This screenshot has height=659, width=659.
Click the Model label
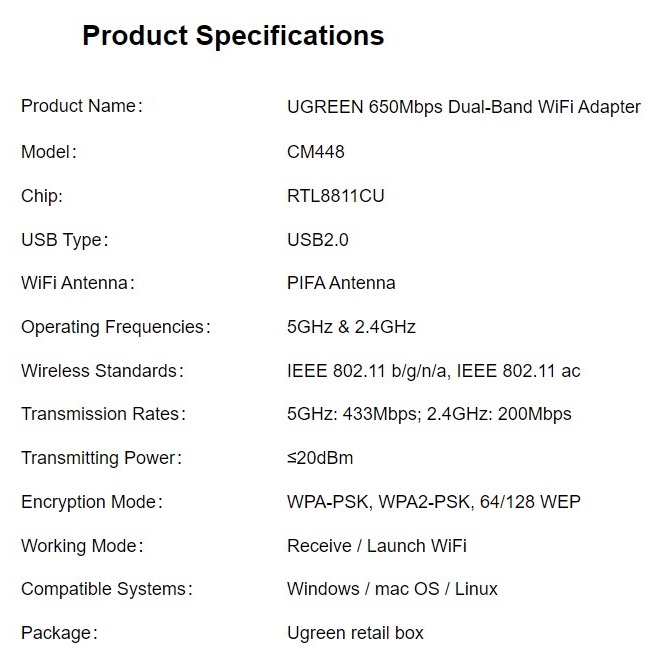point(49,152)
